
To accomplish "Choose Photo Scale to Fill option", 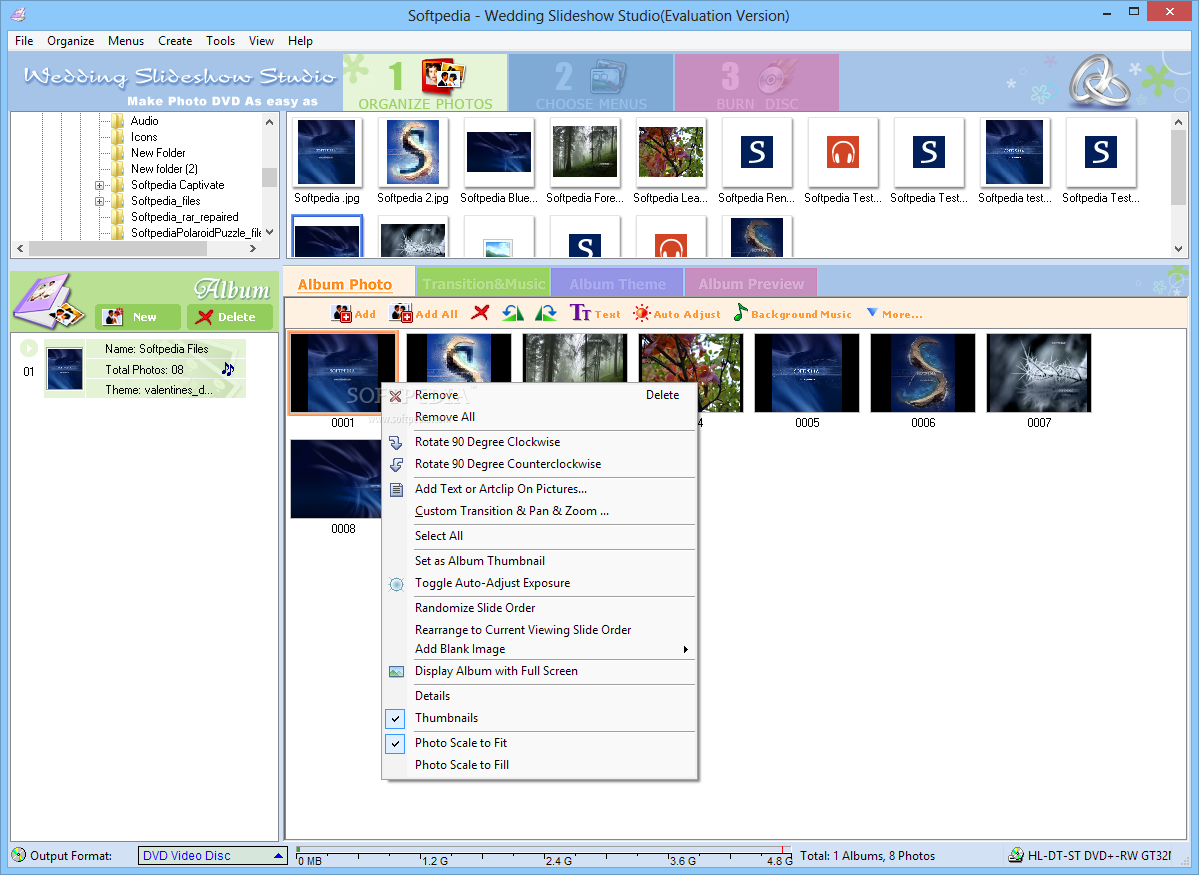I will (x=462, y=765).
